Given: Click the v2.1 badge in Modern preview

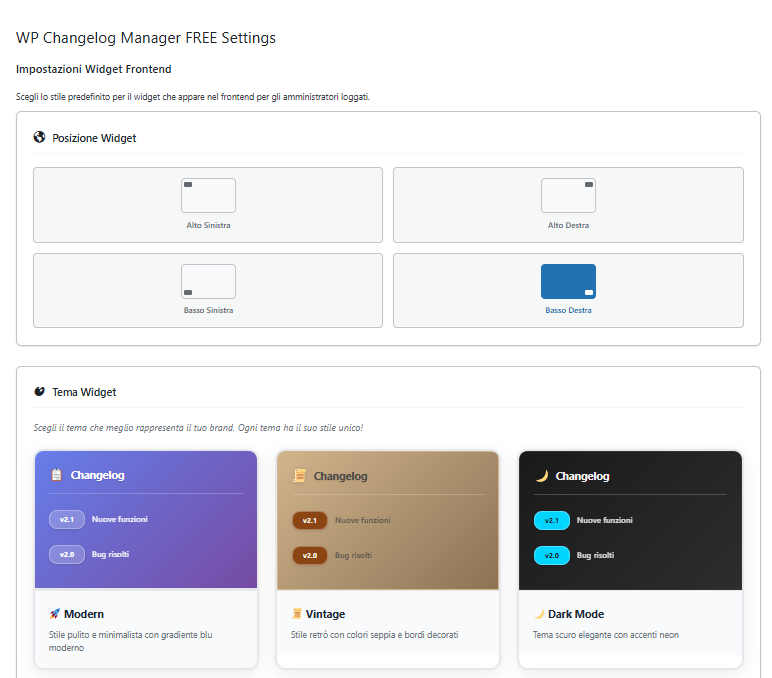Looking at the screenshot, I should click(x=67, y=519).
